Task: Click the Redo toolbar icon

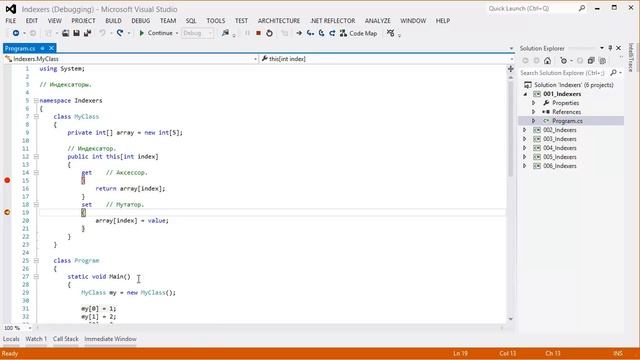Action: click(120, 33)
